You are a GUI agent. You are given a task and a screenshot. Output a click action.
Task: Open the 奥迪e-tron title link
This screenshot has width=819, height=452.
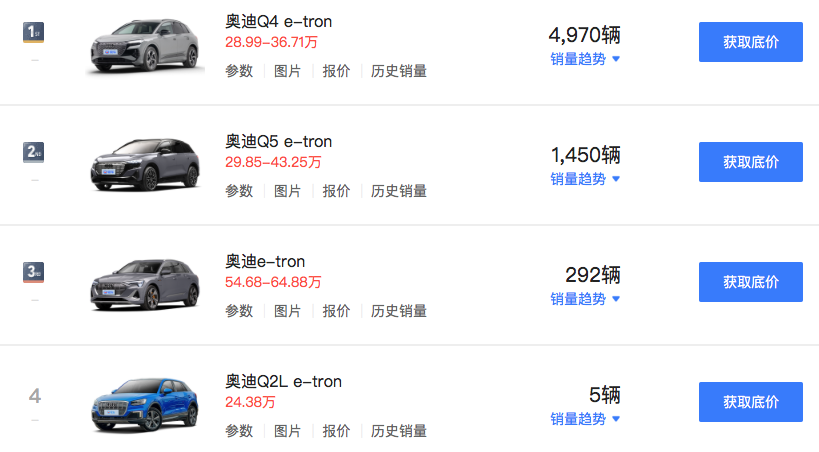tap(265, 261)
